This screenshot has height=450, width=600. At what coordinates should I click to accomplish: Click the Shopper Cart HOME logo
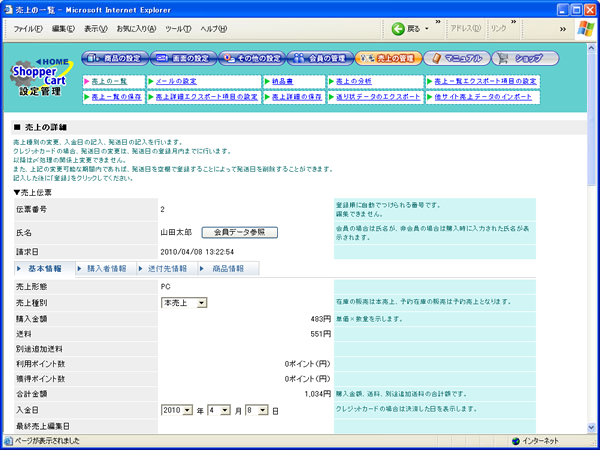(x=41, y=77)
